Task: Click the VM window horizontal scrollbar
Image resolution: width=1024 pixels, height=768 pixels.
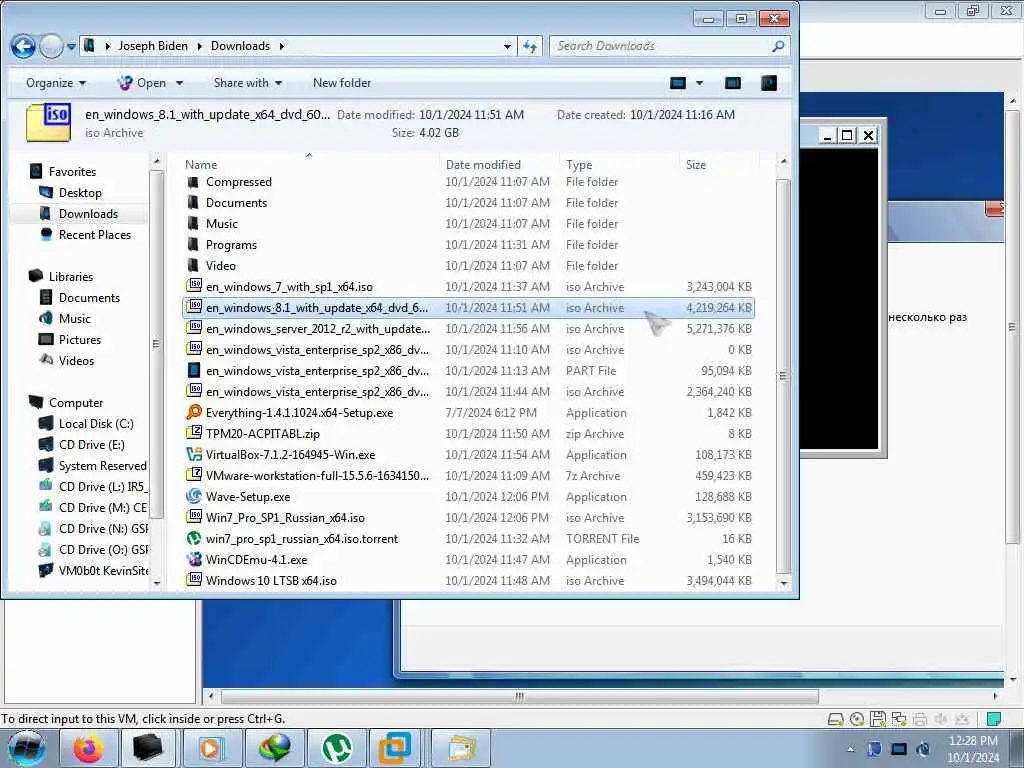Action: 519,696
